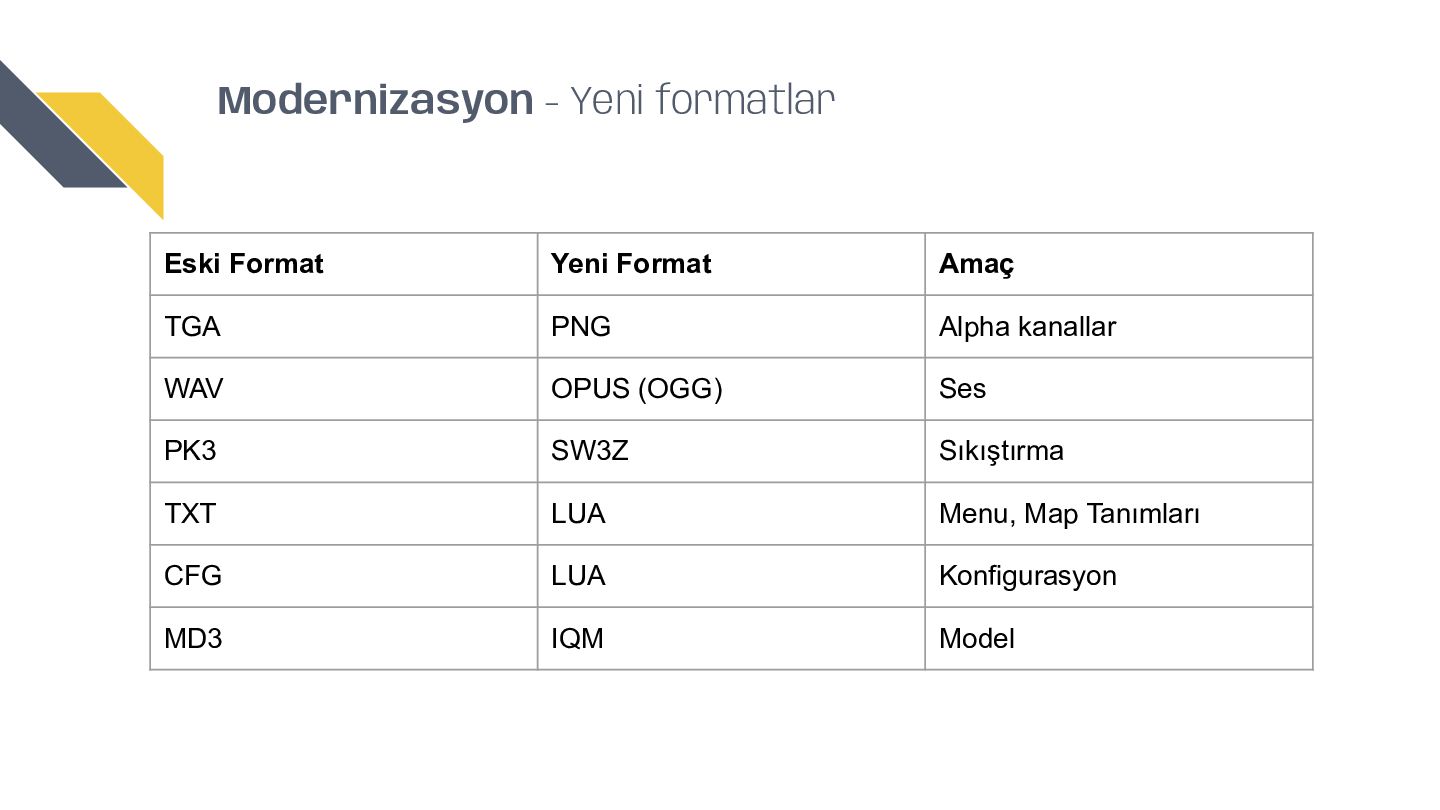Select the TGA table cell
1440x810 pixels.
click(x=344, y=326)
